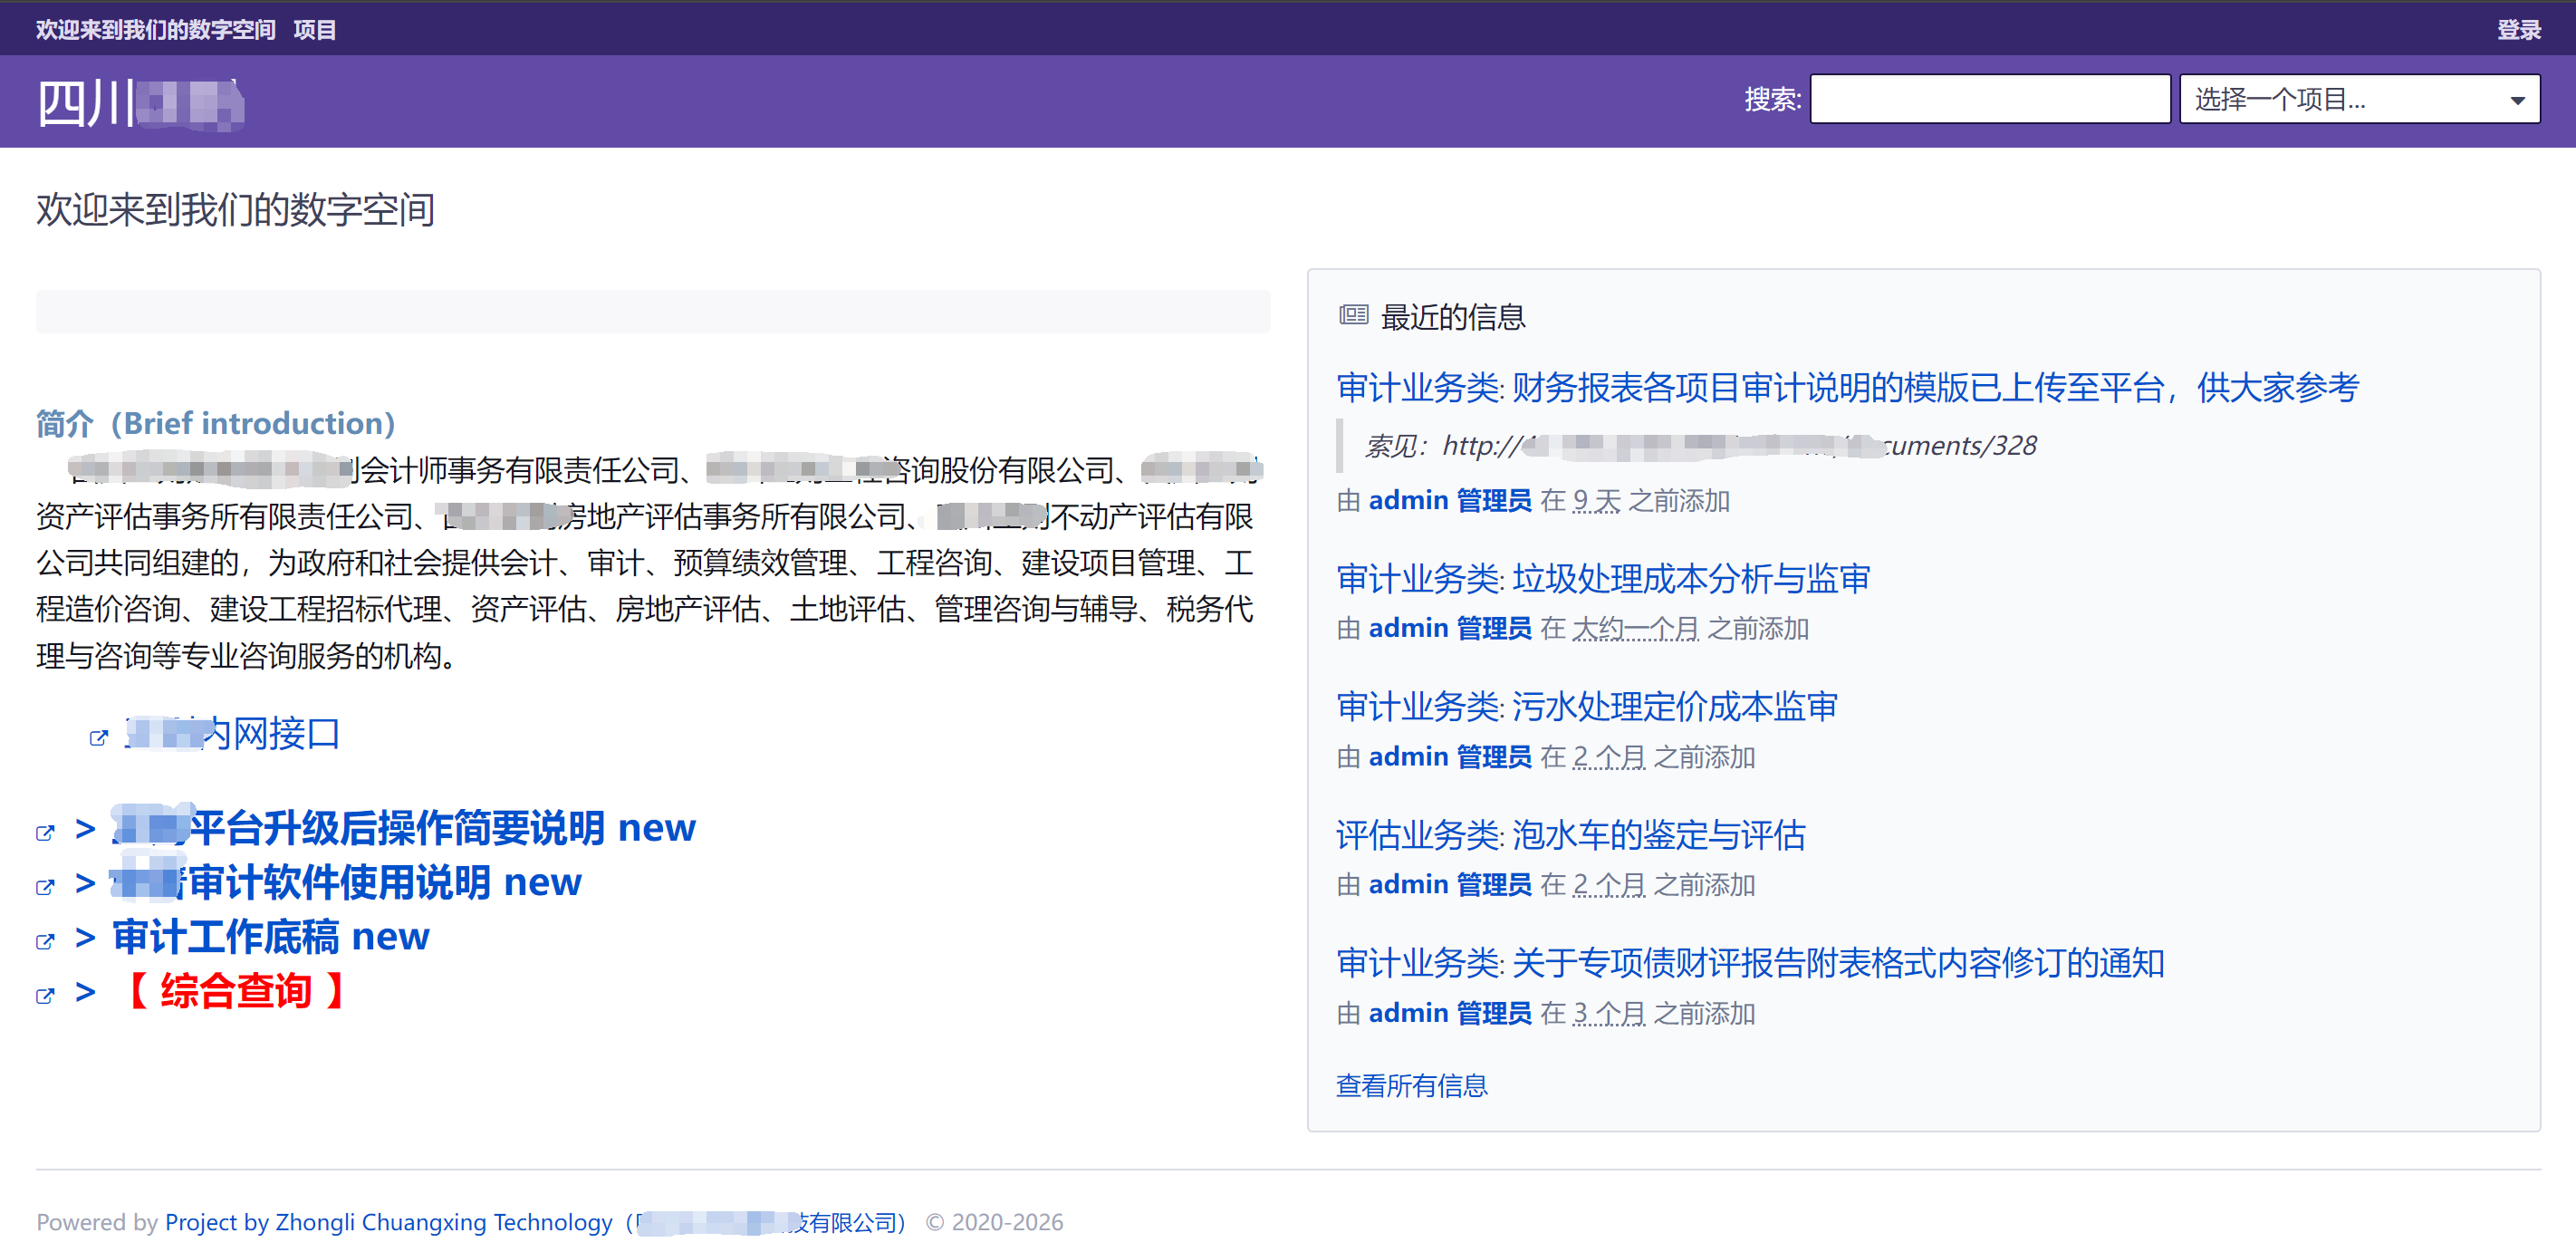Open the 项目 menu item

pos(315,30)
